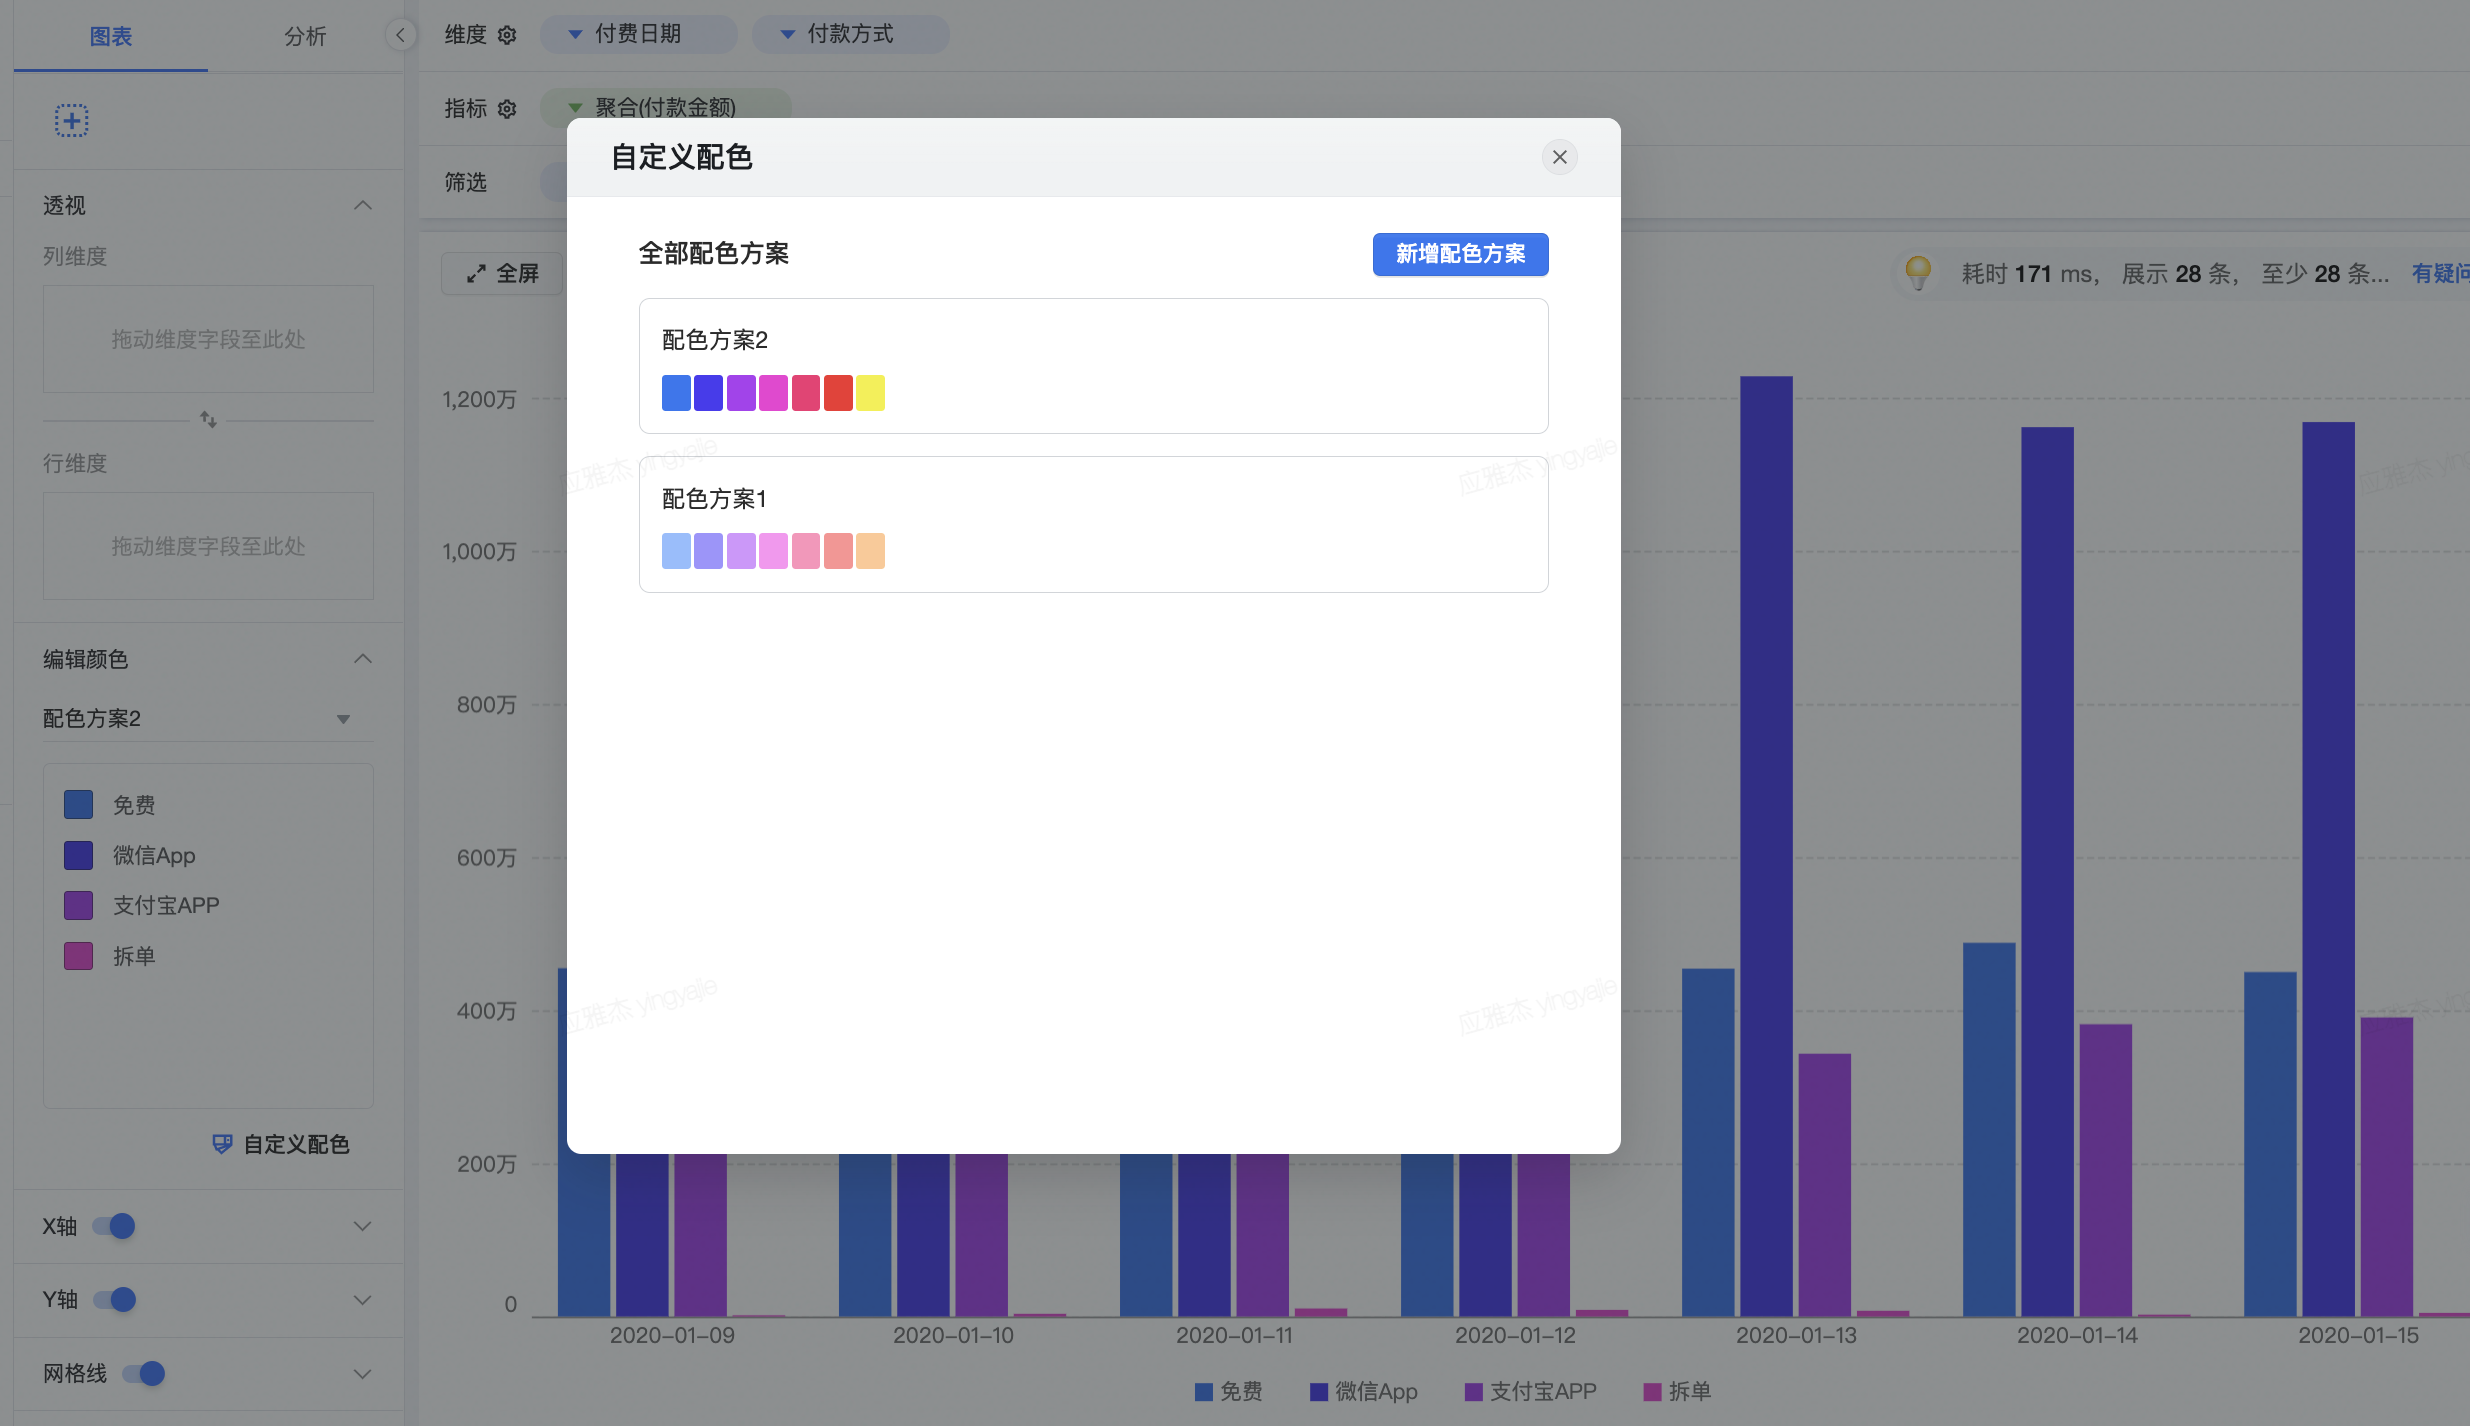Close the 自定义配色 dialog
This screenshot has width=2470, height=1426.
[x=1559, y=157]
